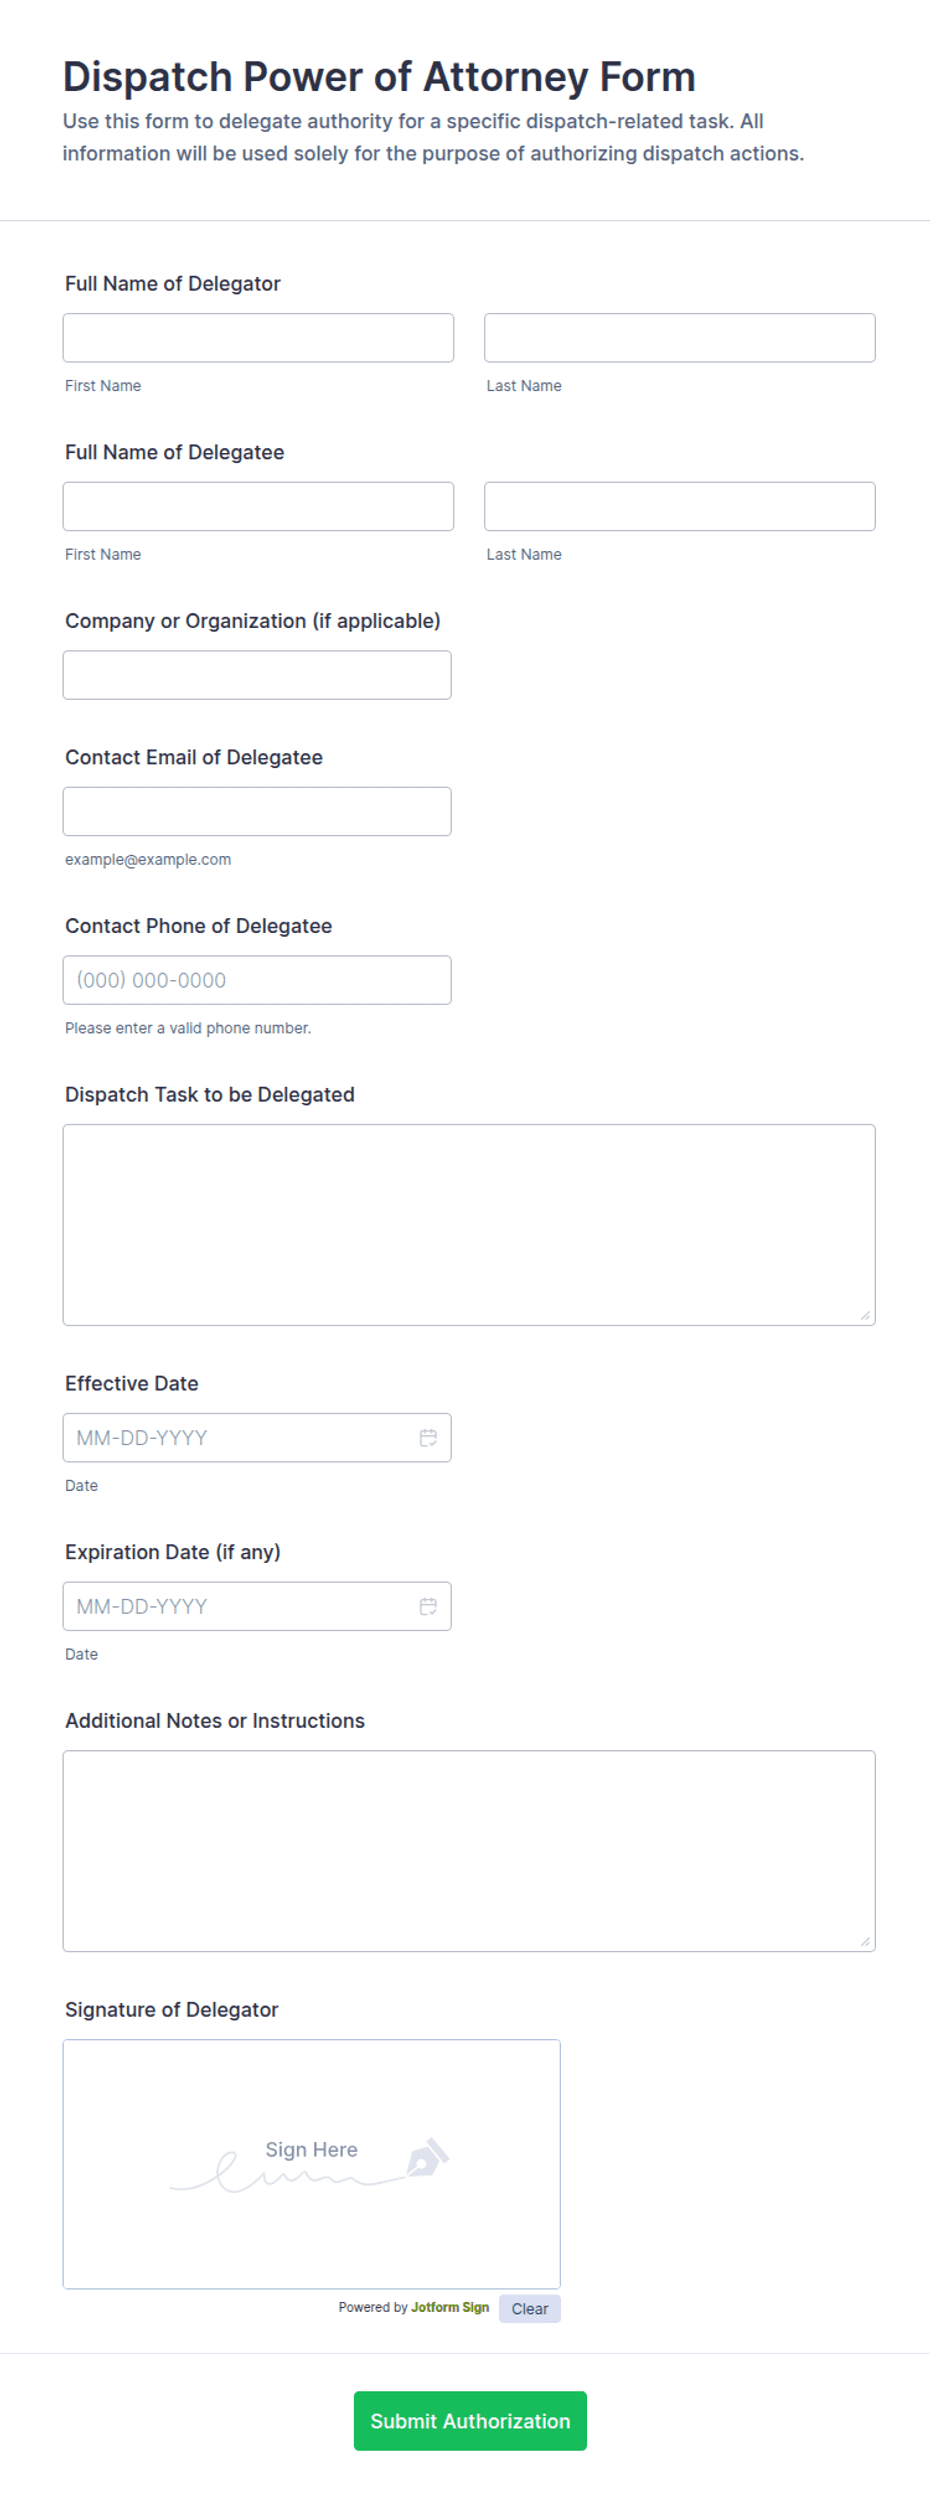Image resolution: width=930 pixels, height=2500 pixels.
Task: Open the Effective Date calendar picker icon
Action: coord(428,1437)
